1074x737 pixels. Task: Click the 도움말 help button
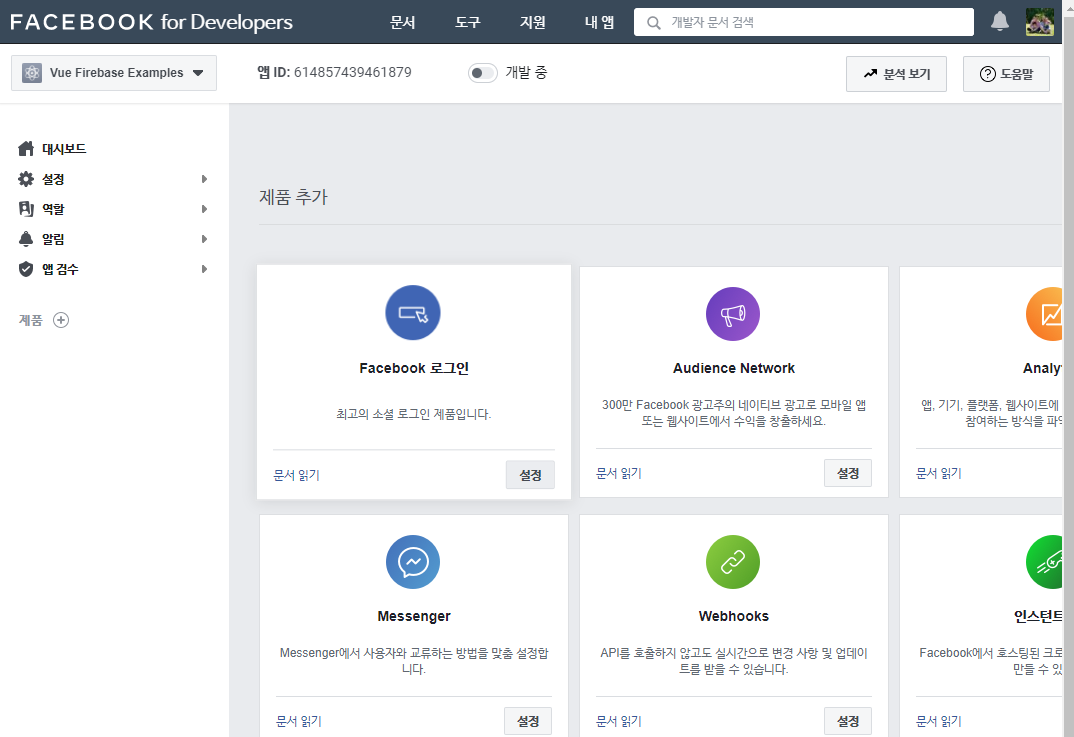click(x=1006, y=74)
